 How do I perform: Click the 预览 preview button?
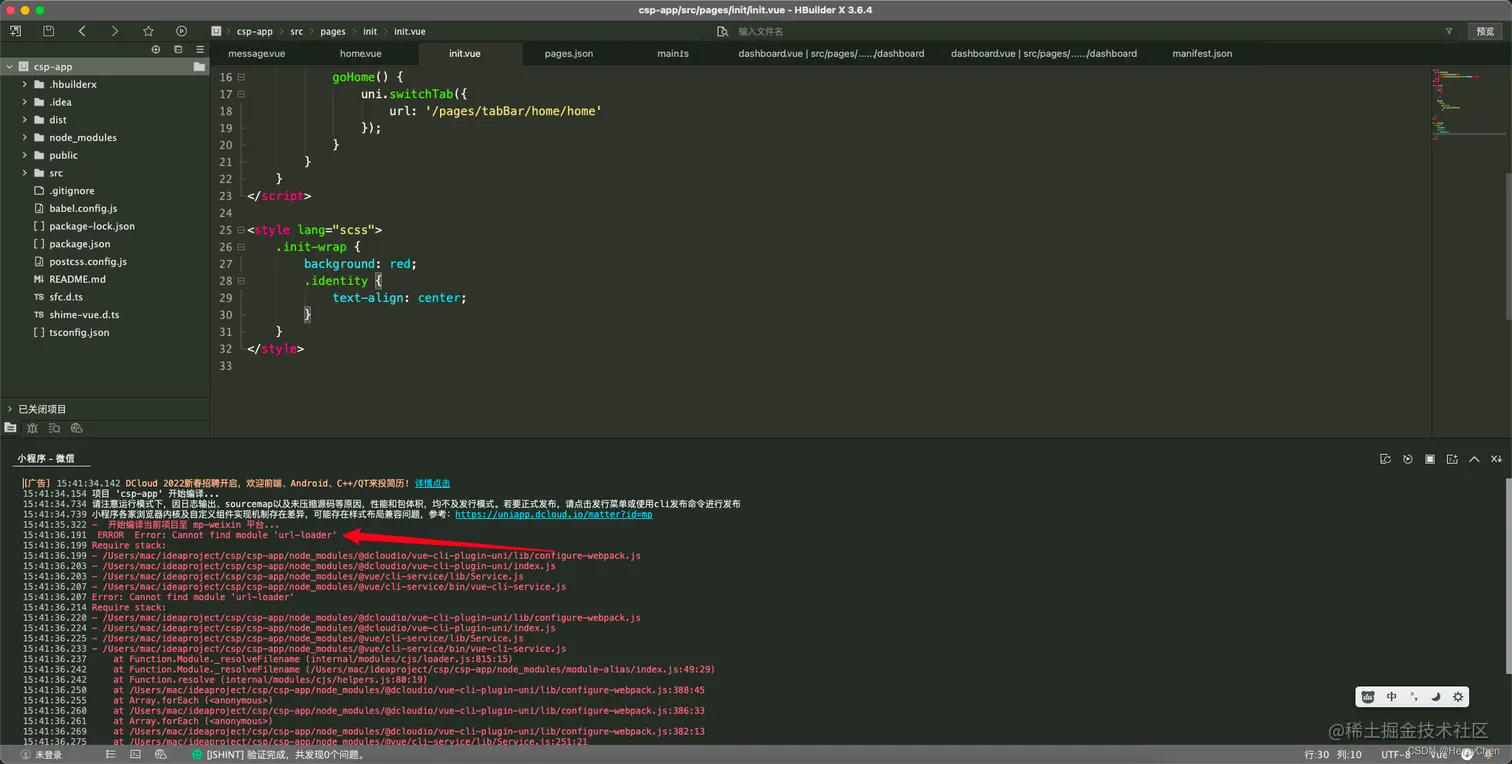click(1486, 31)
